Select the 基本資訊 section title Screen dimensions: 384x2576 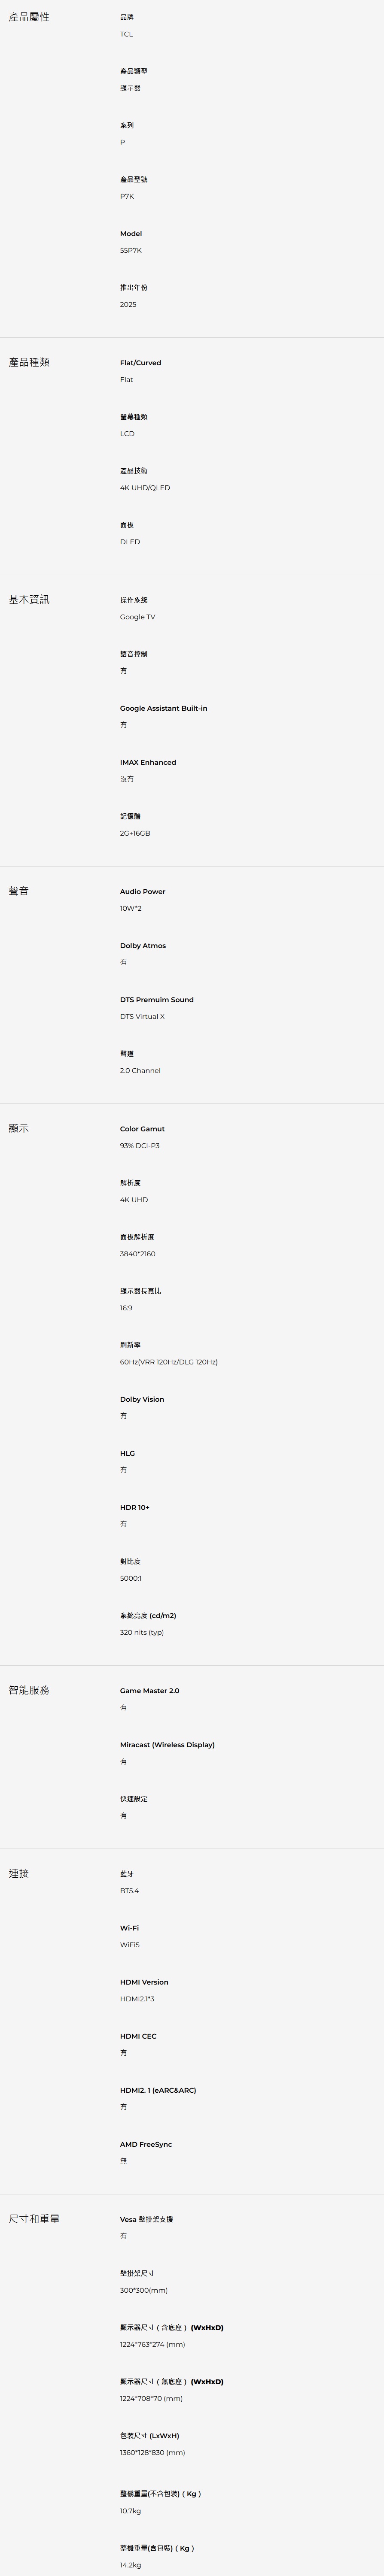coord(29,599)
